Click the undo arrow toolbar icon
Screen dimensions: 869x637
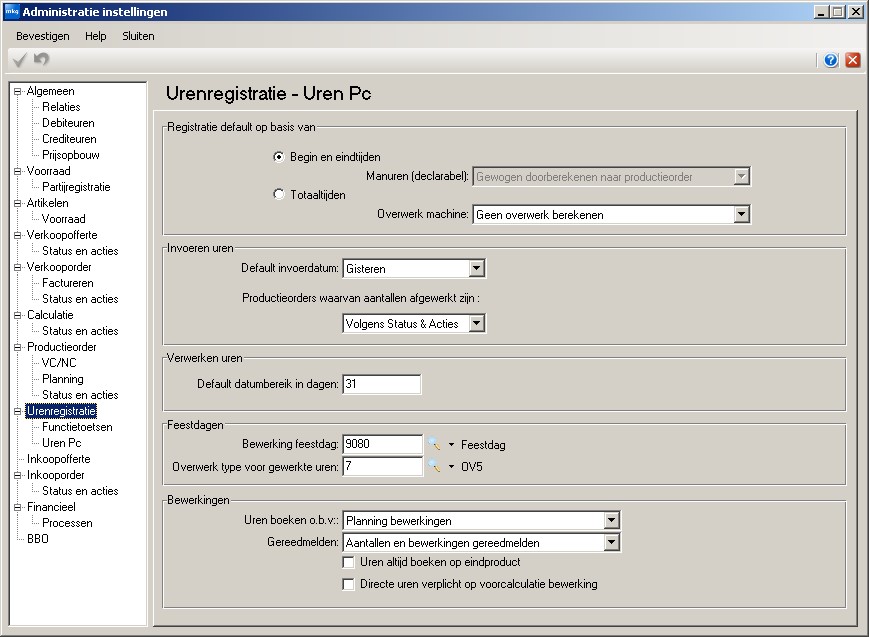42,59
